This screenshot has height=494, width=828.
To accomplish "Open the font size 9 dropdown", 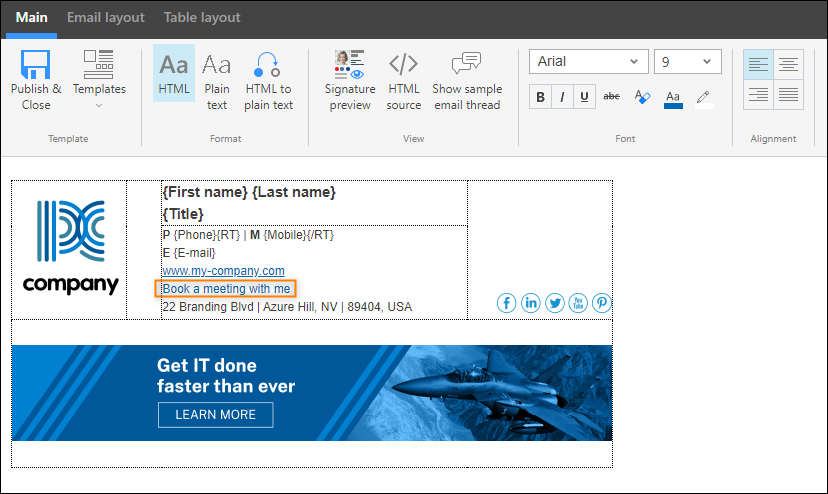I will point(687,62).
